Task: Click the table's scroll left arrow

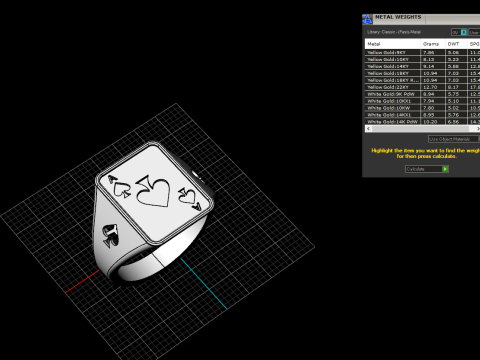Action: (368, 128)
